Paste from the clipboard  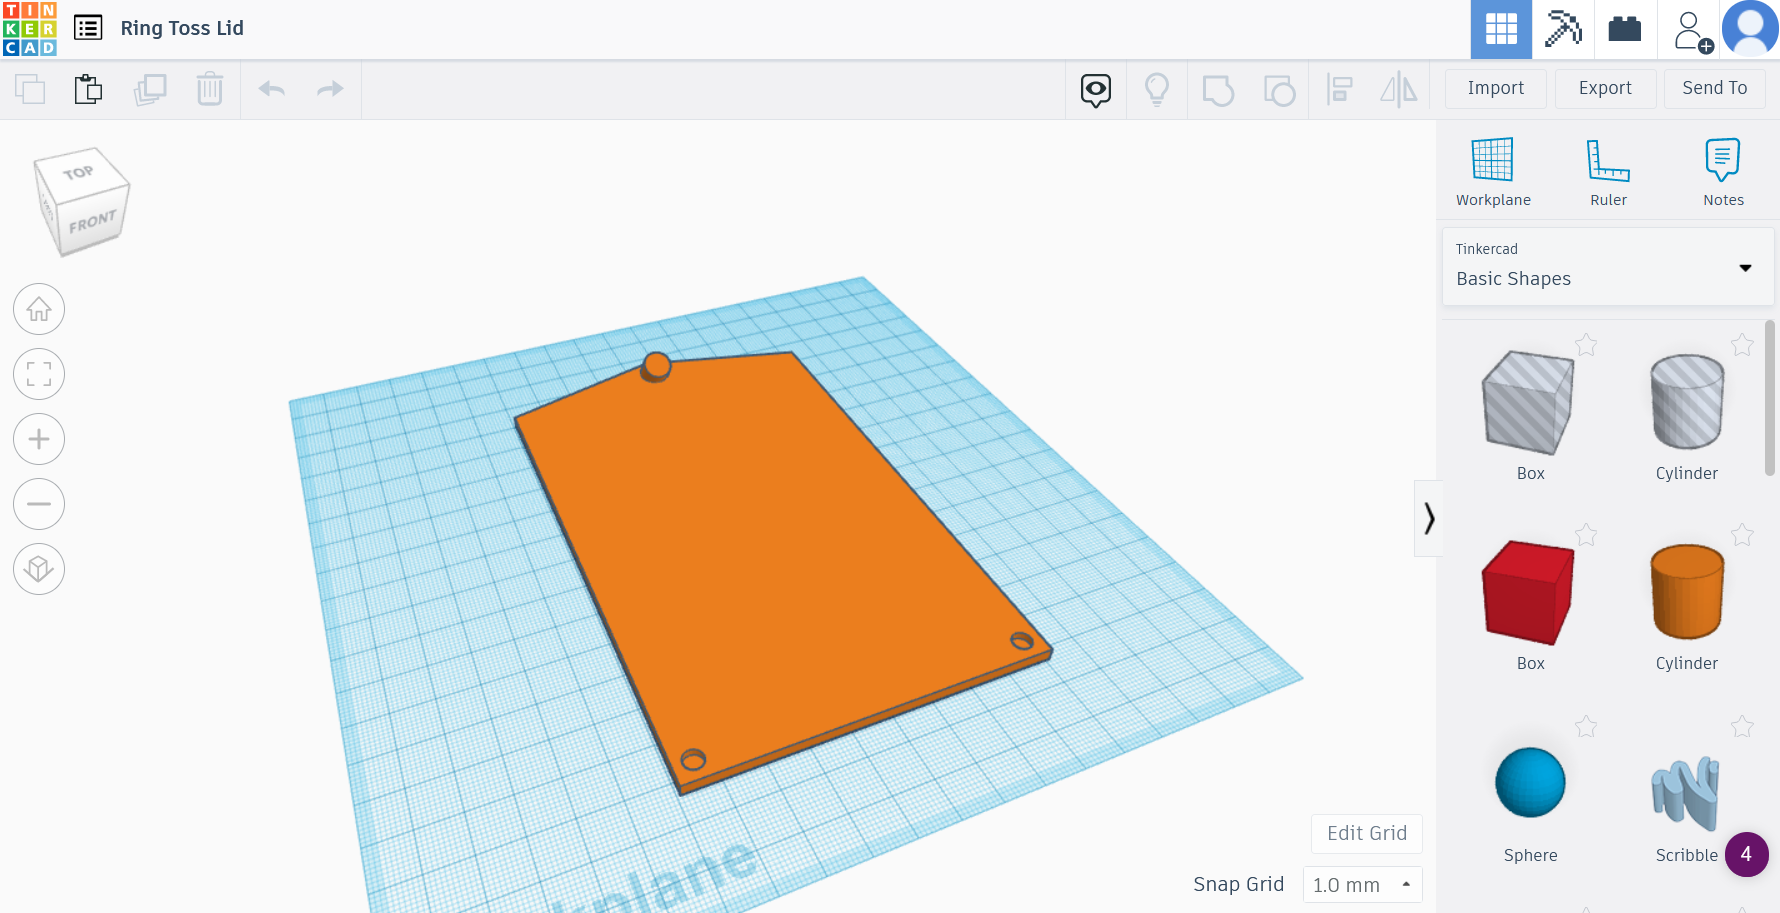coord(88,89)
